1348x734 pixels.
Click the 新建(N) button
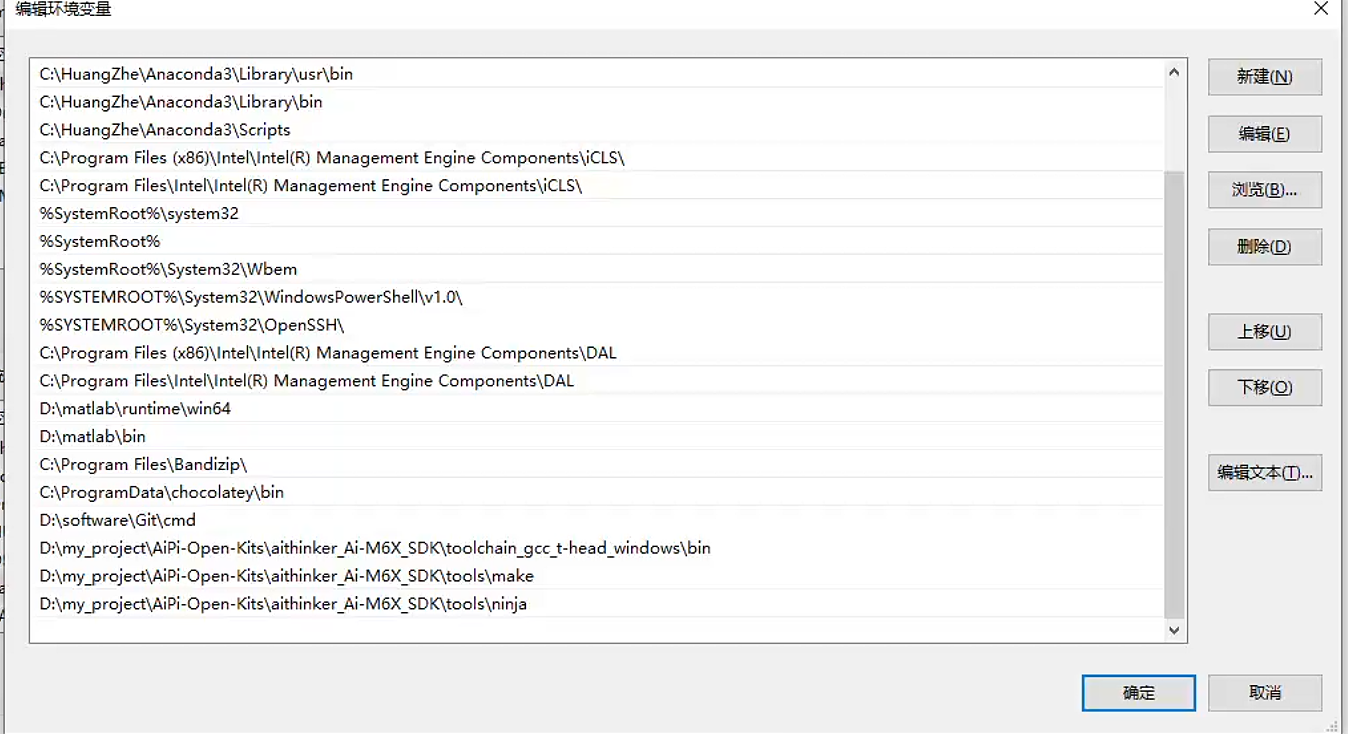(x=1265, y=77)
